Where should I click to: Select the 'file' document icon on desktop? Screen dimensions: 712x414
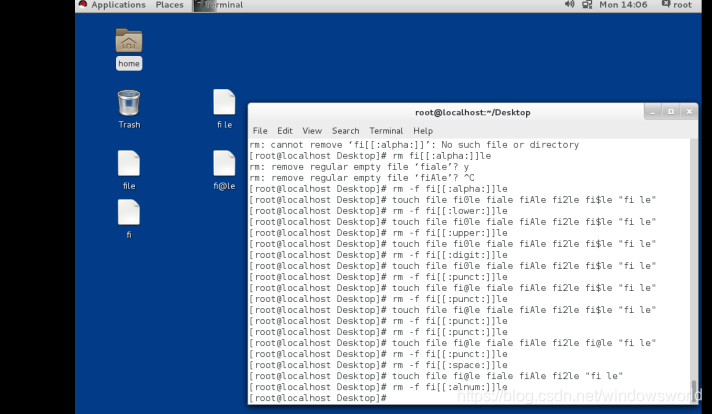[129, 163]
